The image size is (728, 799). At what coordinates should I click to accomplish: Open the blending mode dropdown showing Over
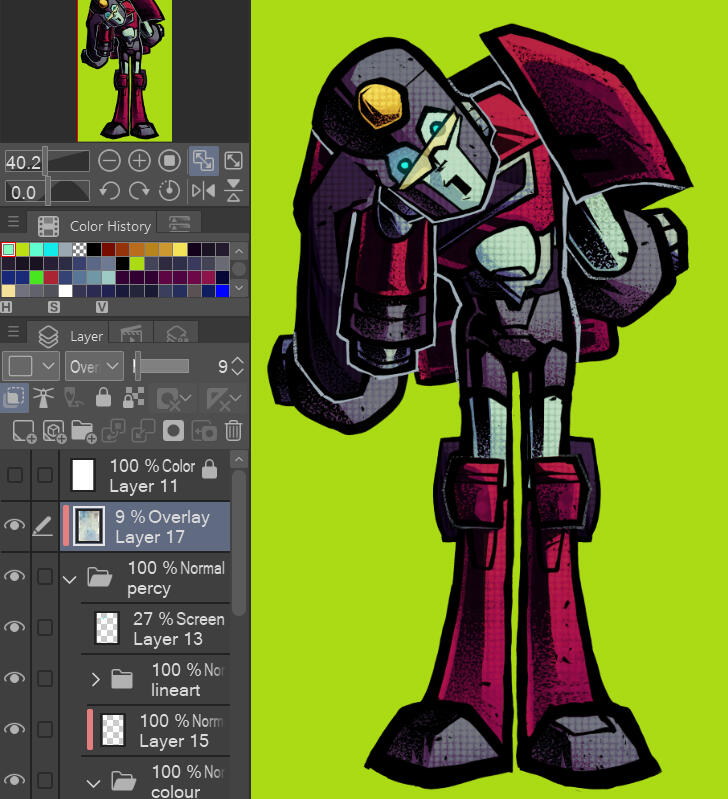(94, 366)
